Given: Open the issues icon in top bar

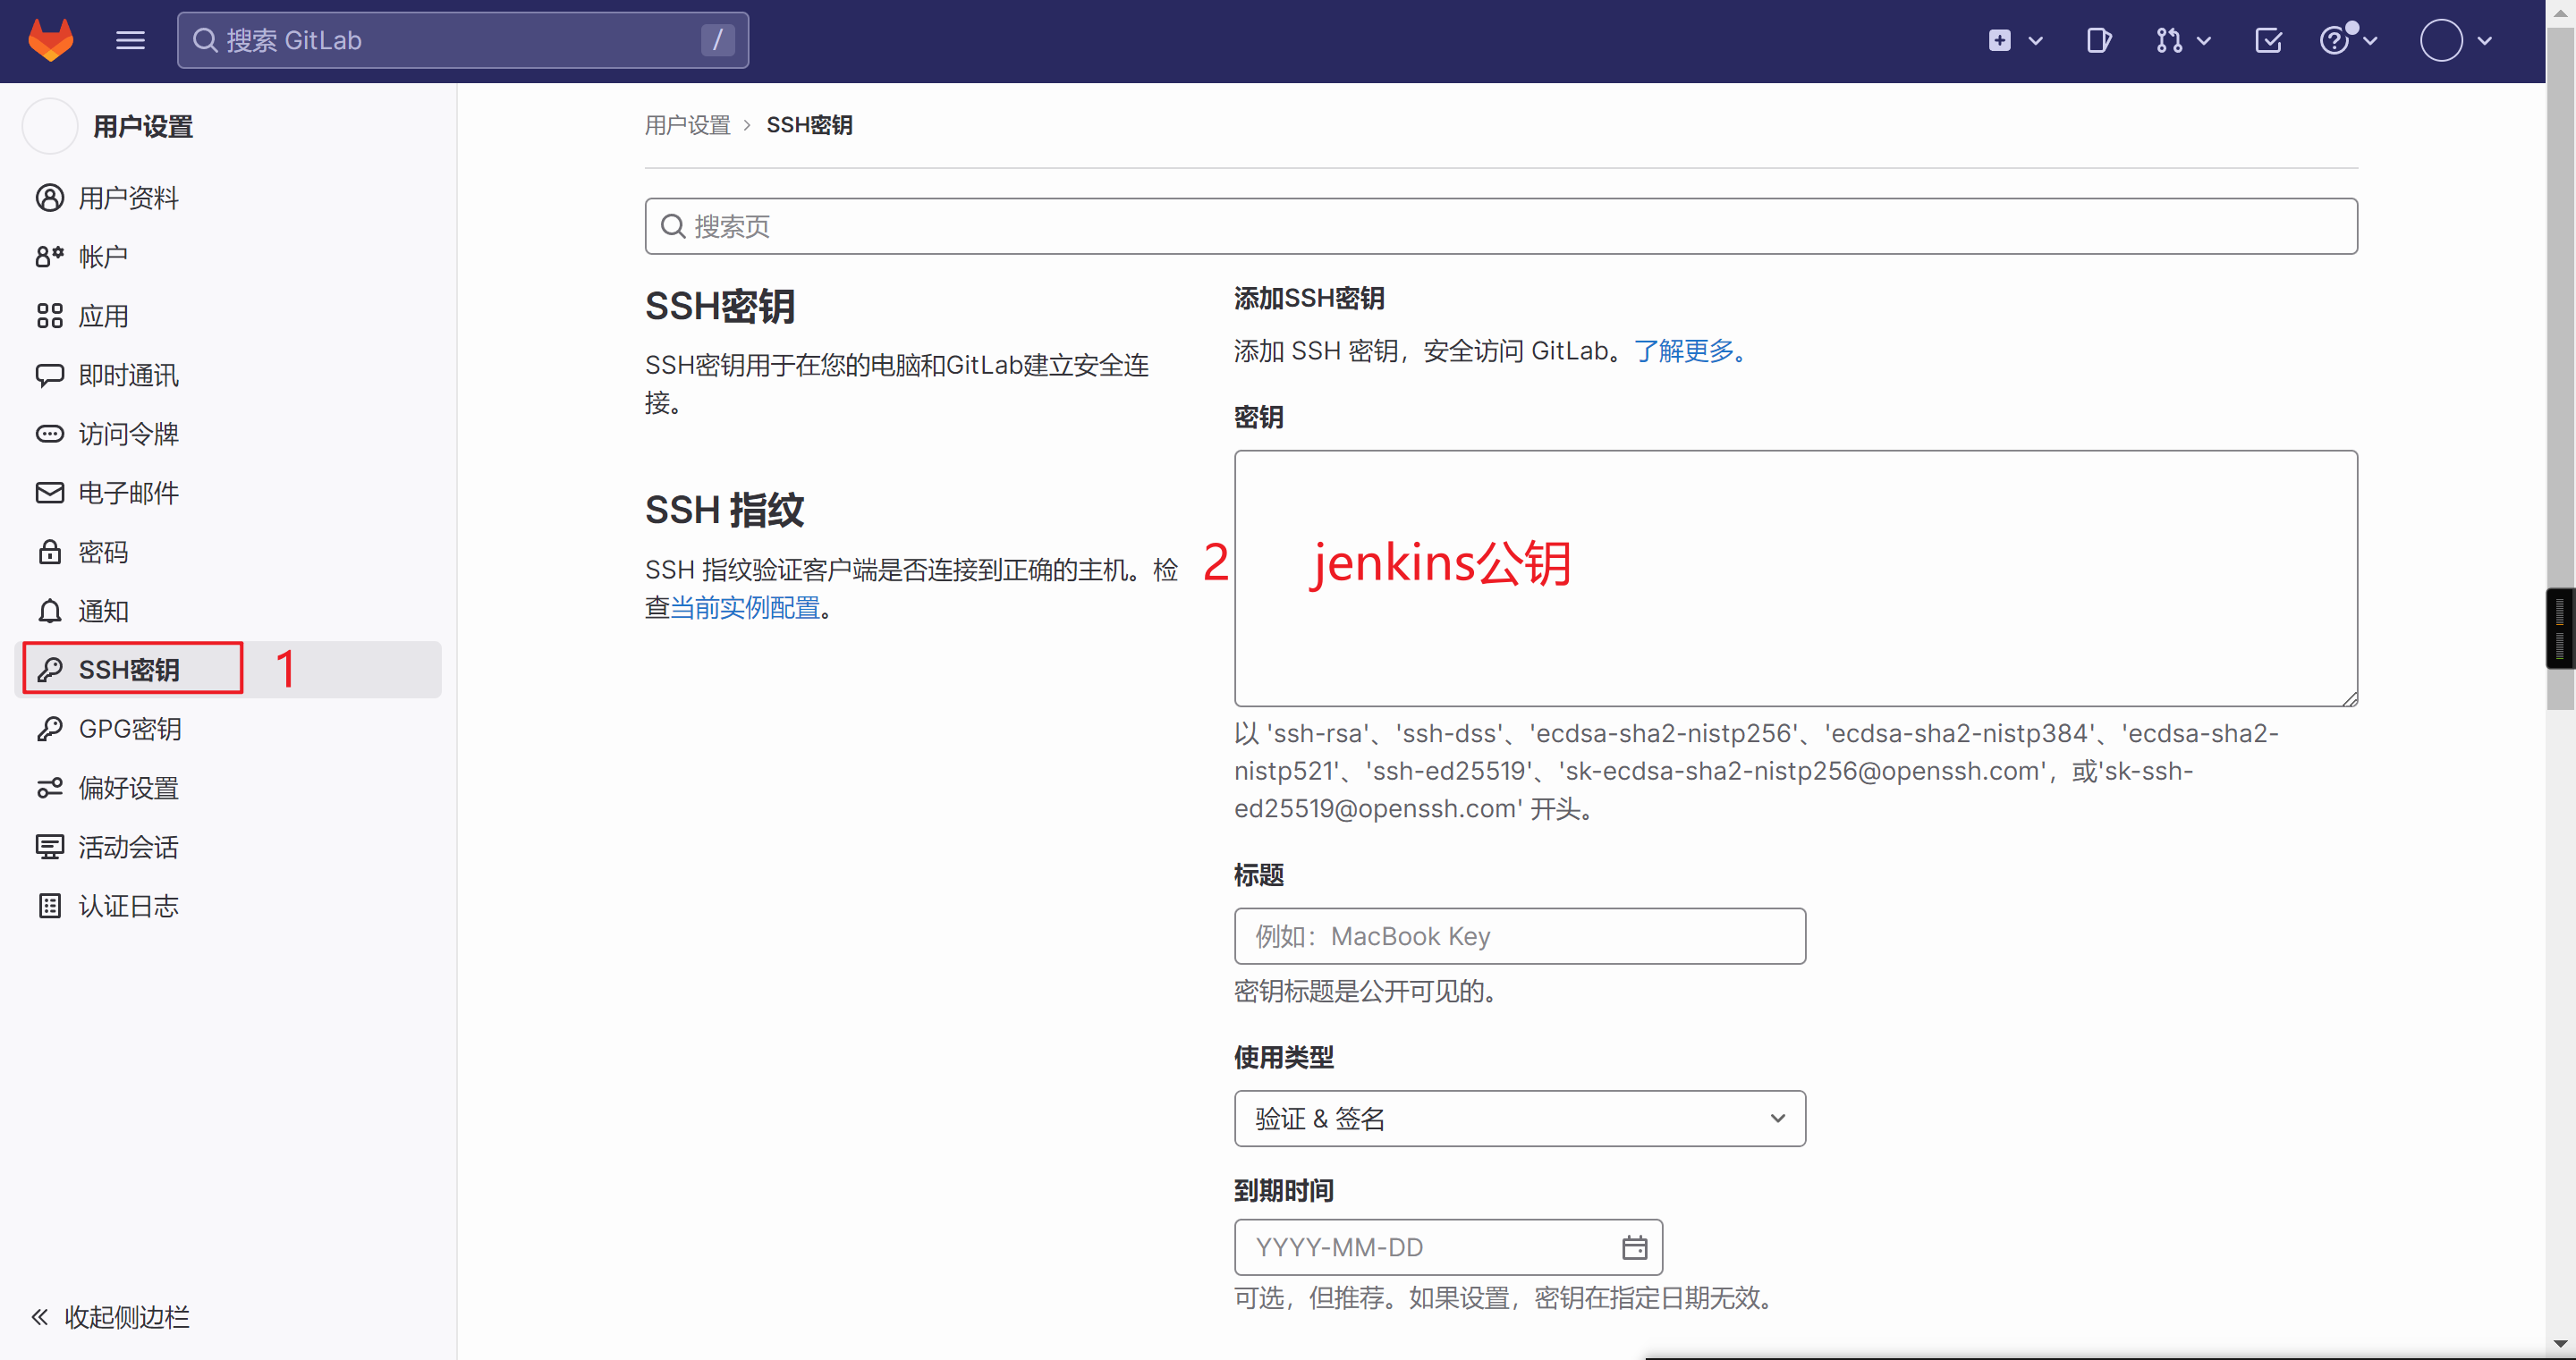Looking at the screenshot, I should pyautogui.click(x=2098, y=40).
